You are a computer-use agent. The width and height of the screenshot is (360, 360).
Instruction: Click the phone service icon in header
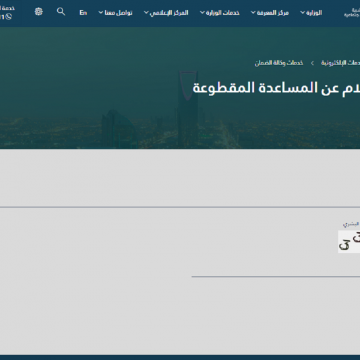pyautogui.click(x=9, y=17)
